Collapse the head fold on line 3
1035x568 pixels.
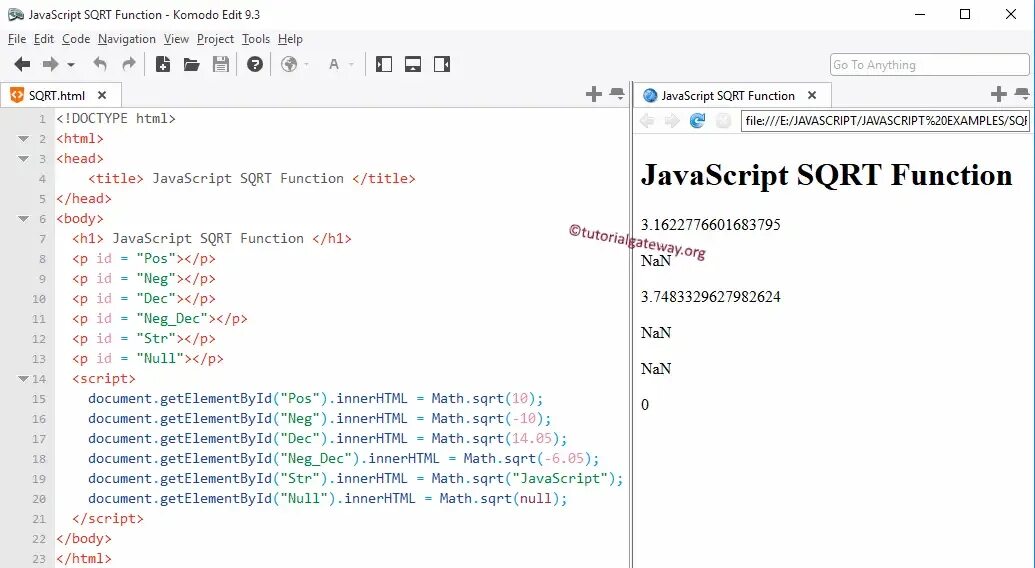23,158
